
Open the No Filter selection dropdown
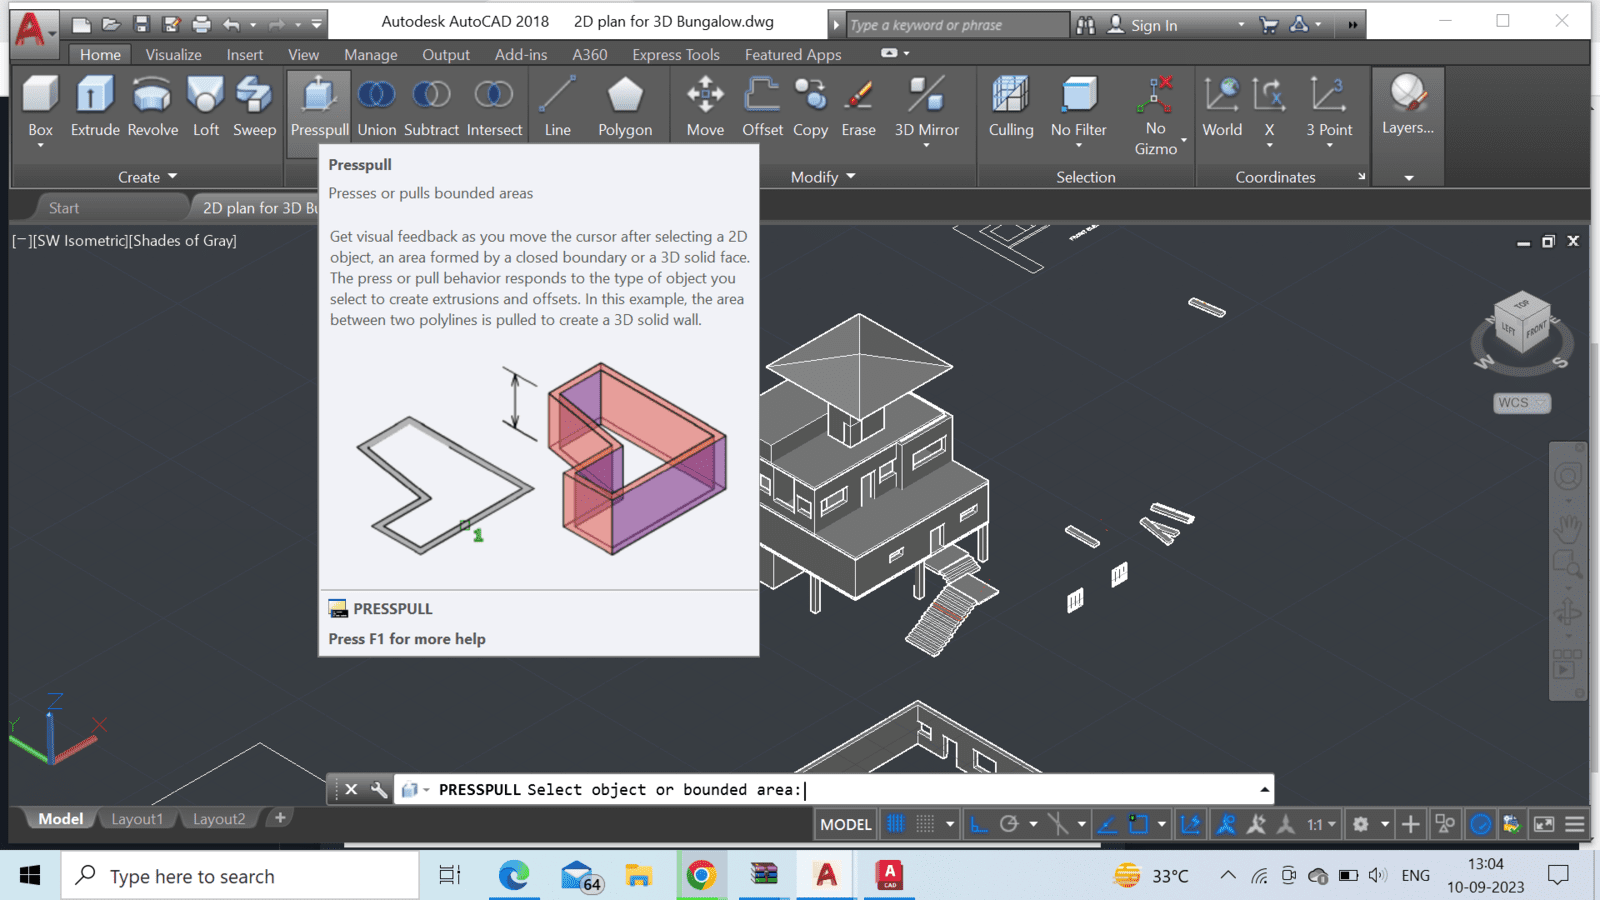pos(1079,112)
